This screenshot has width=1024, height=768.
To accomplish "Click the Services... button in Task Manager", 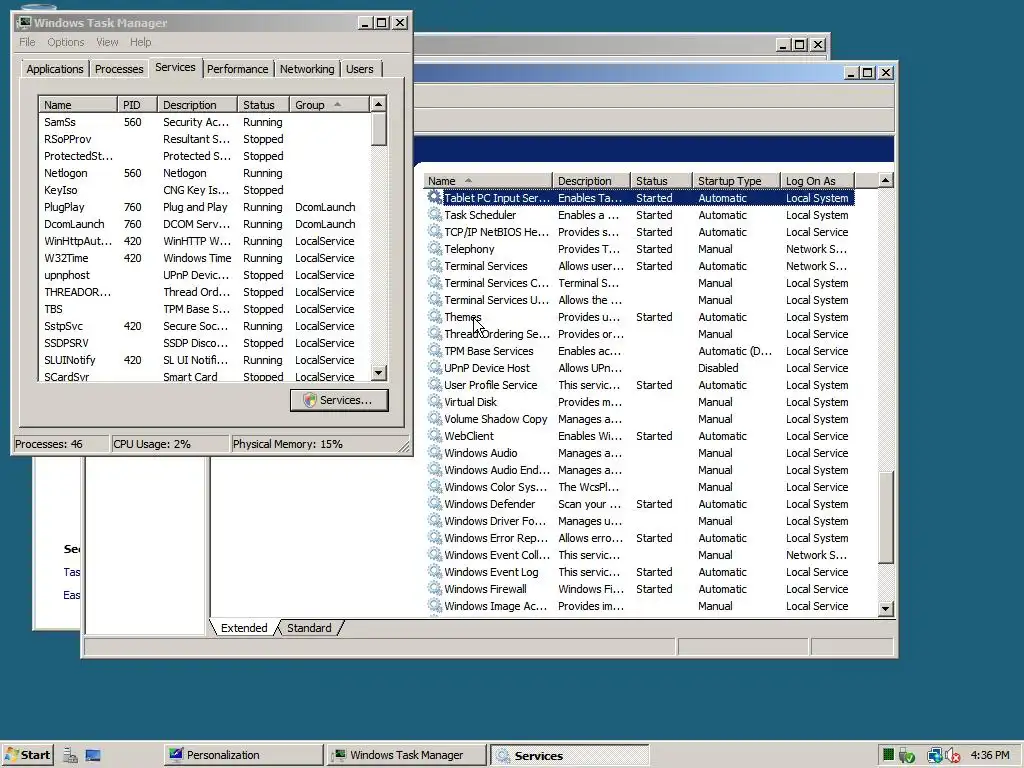I will point(339,400).
